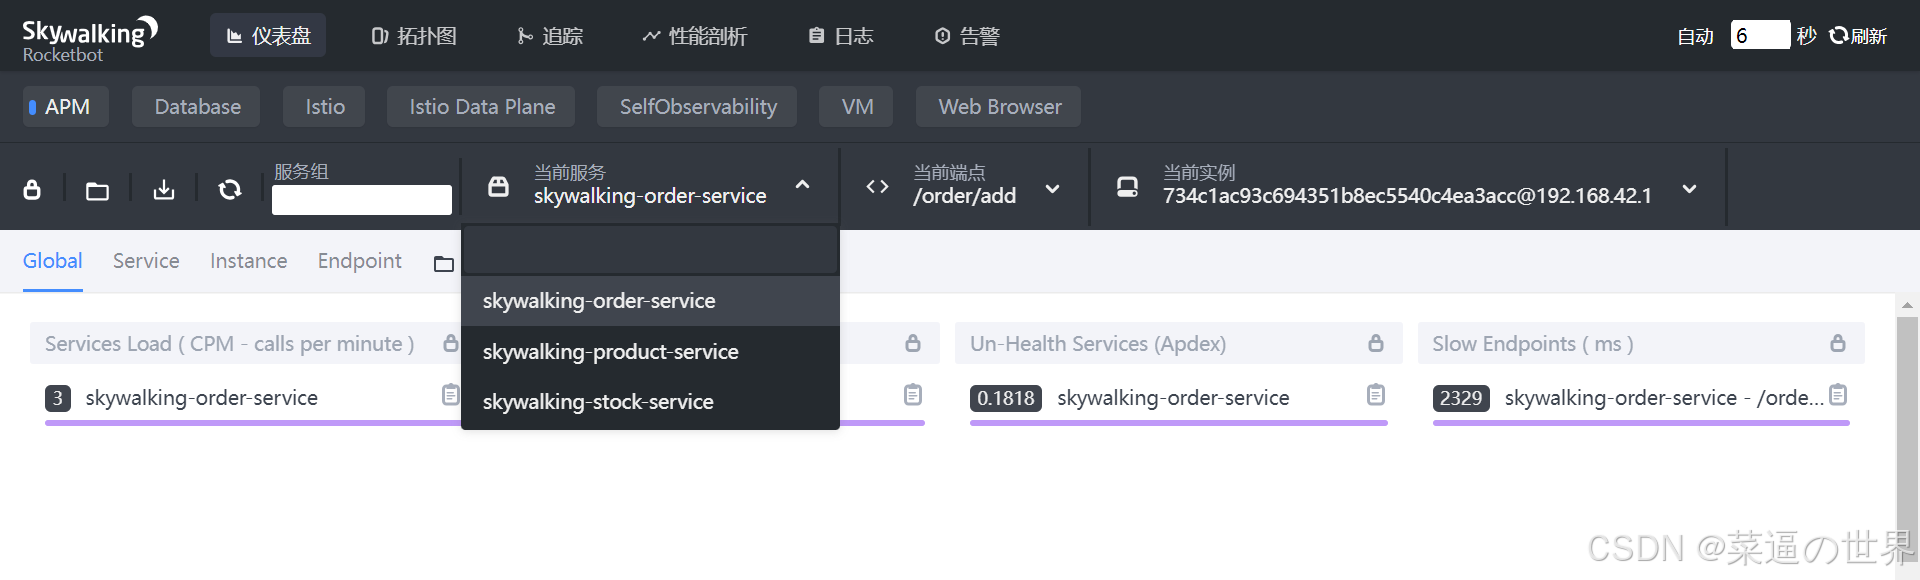Click skywalking-order-service in Un-Health Services list

point(1173,398)
